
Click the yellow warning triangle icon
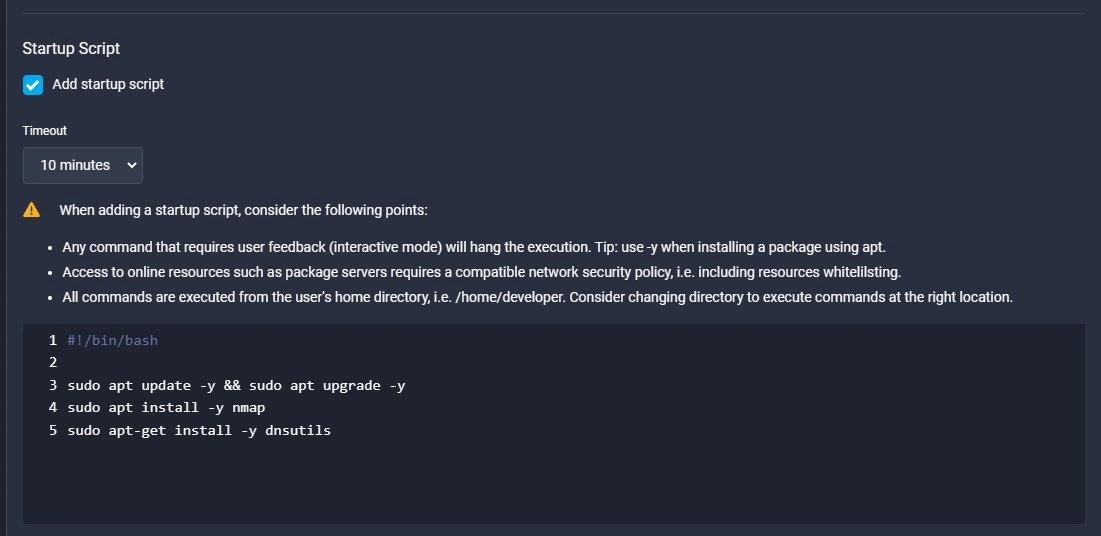32,210
